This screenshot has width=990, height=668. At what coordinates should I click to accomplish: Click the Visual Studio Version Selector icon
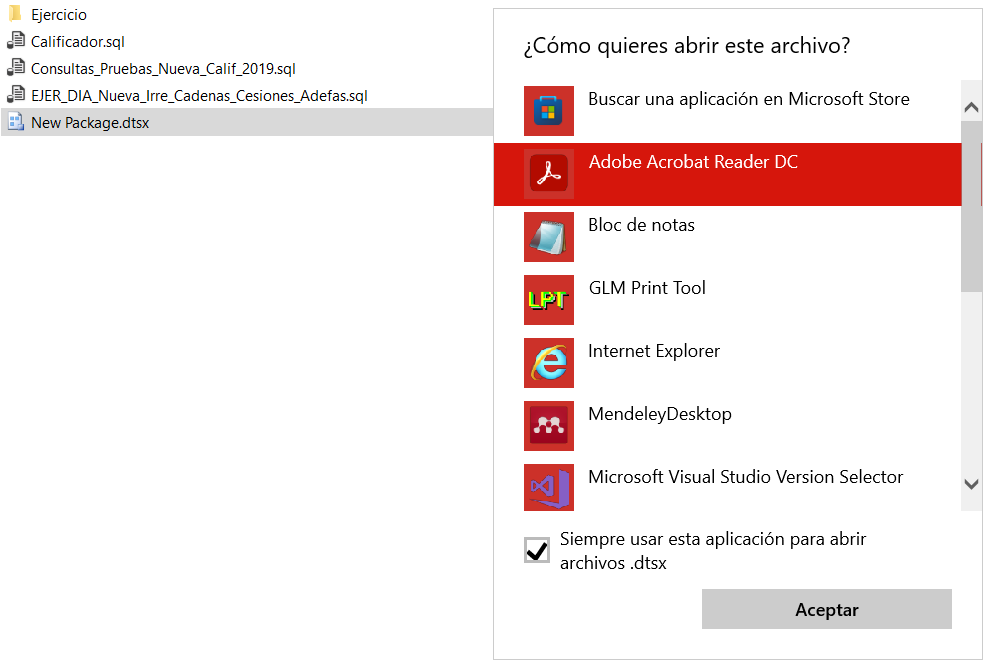pyautogui.click(x=549, y=487)
